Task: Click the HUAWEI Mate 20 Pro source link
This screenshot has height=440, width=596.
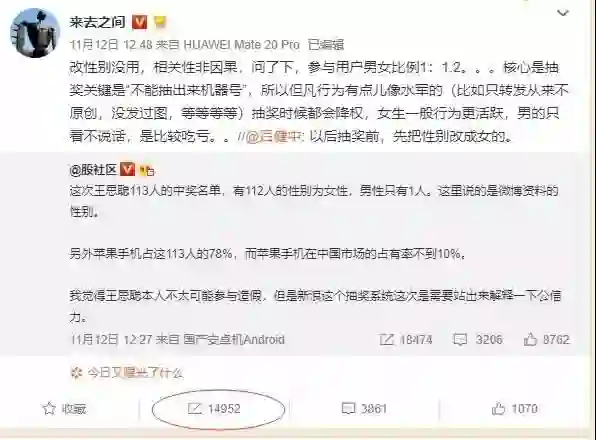Action: (242, 45)
